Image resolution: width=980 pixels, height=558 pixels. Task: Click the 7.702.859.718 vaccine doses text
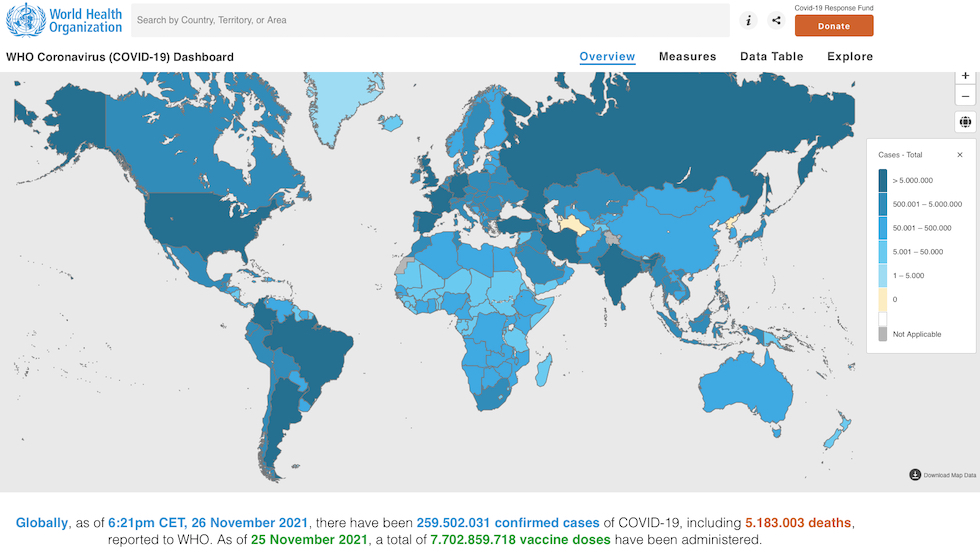520,540
